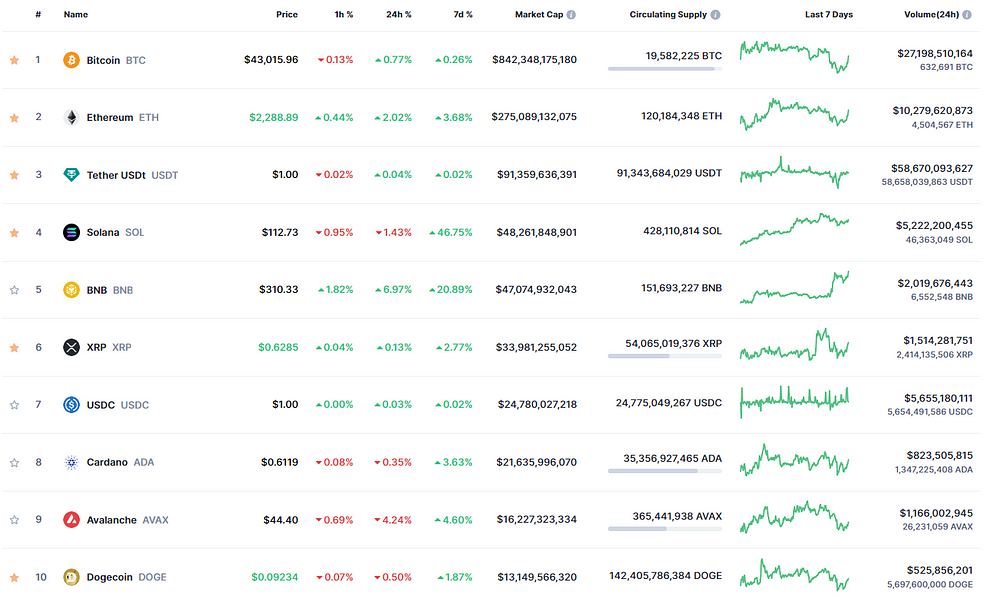This screenshot has width=1000, height=601.
Task: Click Bitcoin circulating supply progress bar
Action: 665,69
